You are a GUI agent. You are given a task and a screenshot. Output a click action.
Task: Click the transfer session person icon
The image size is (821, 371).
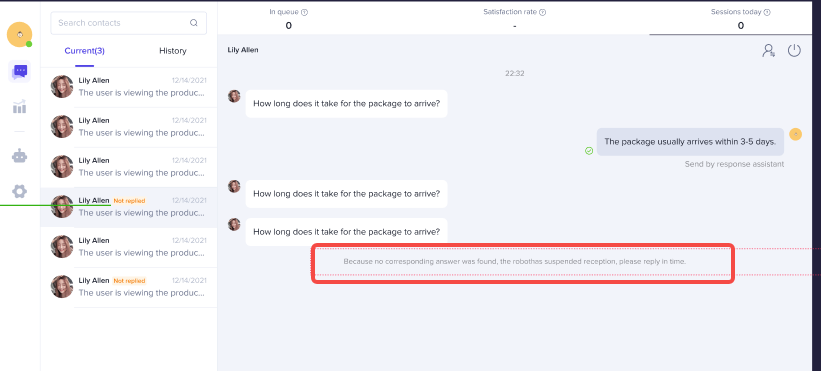[x=768, y=51]
